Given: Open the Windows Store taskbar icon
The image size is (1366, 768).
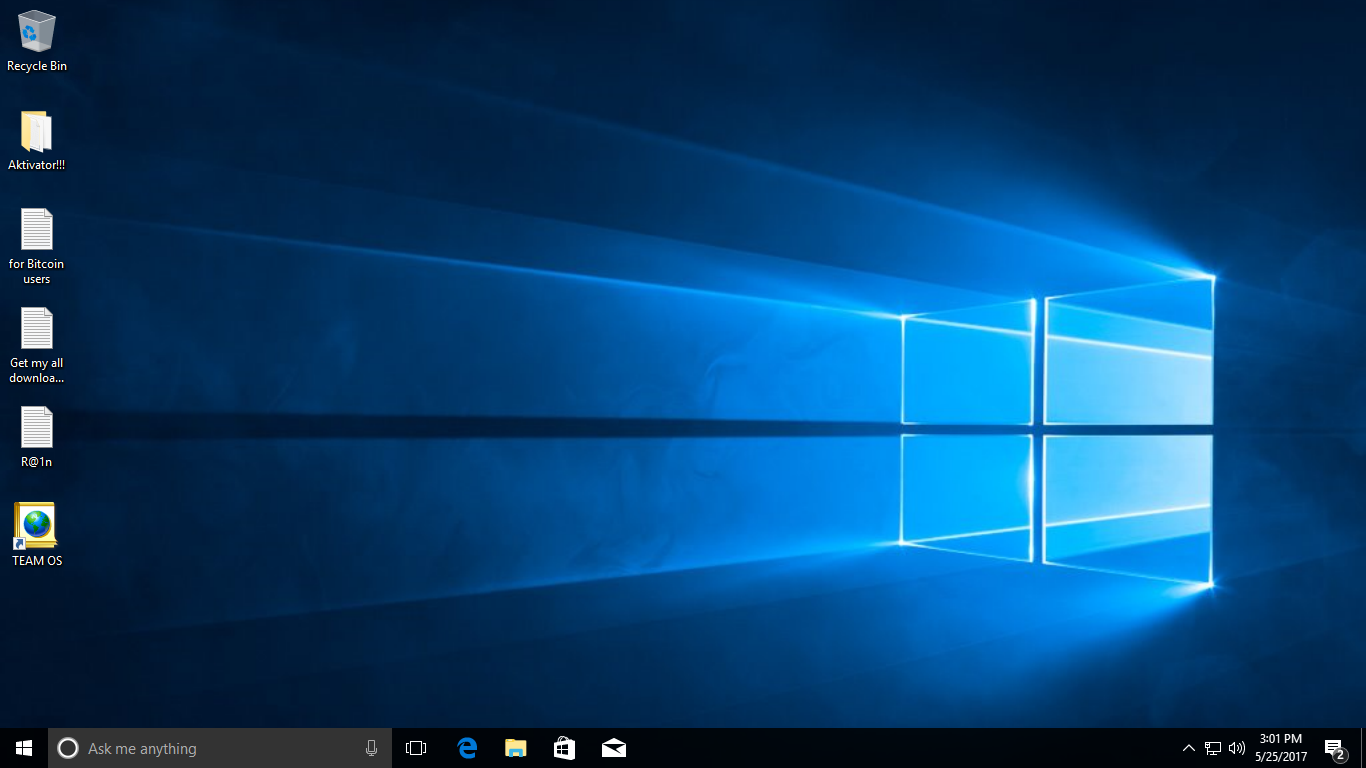Looking at the screenshot, I should tap(565, 748).
